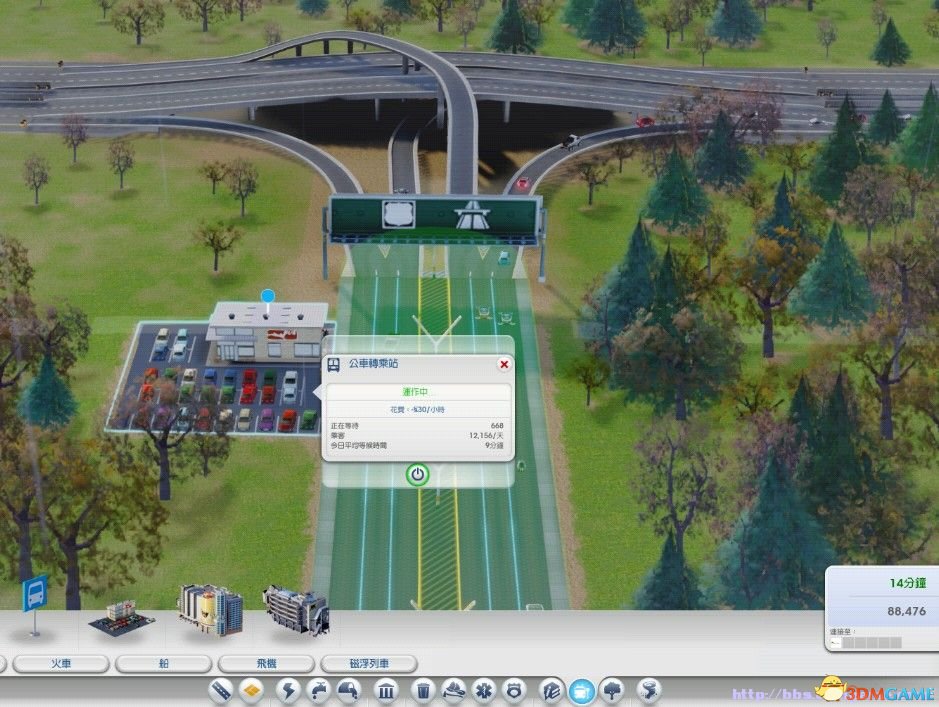Open the Fire services menu
939x707 pixels.
[x=453, y=691]
